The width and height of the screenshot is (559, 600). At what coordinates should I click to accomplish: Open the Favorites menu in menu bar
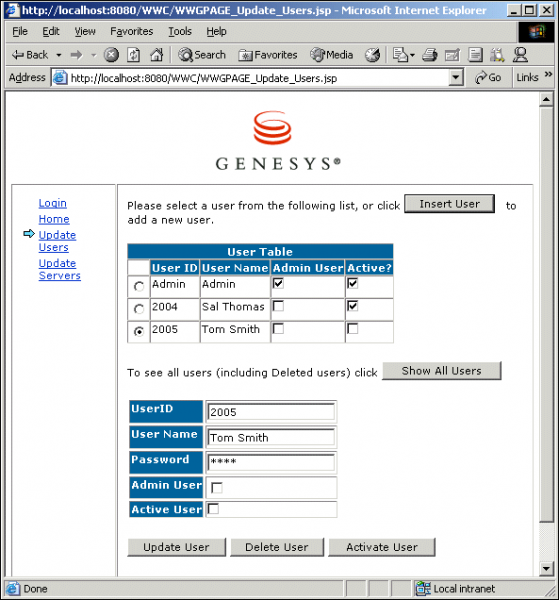pos(132,31)
